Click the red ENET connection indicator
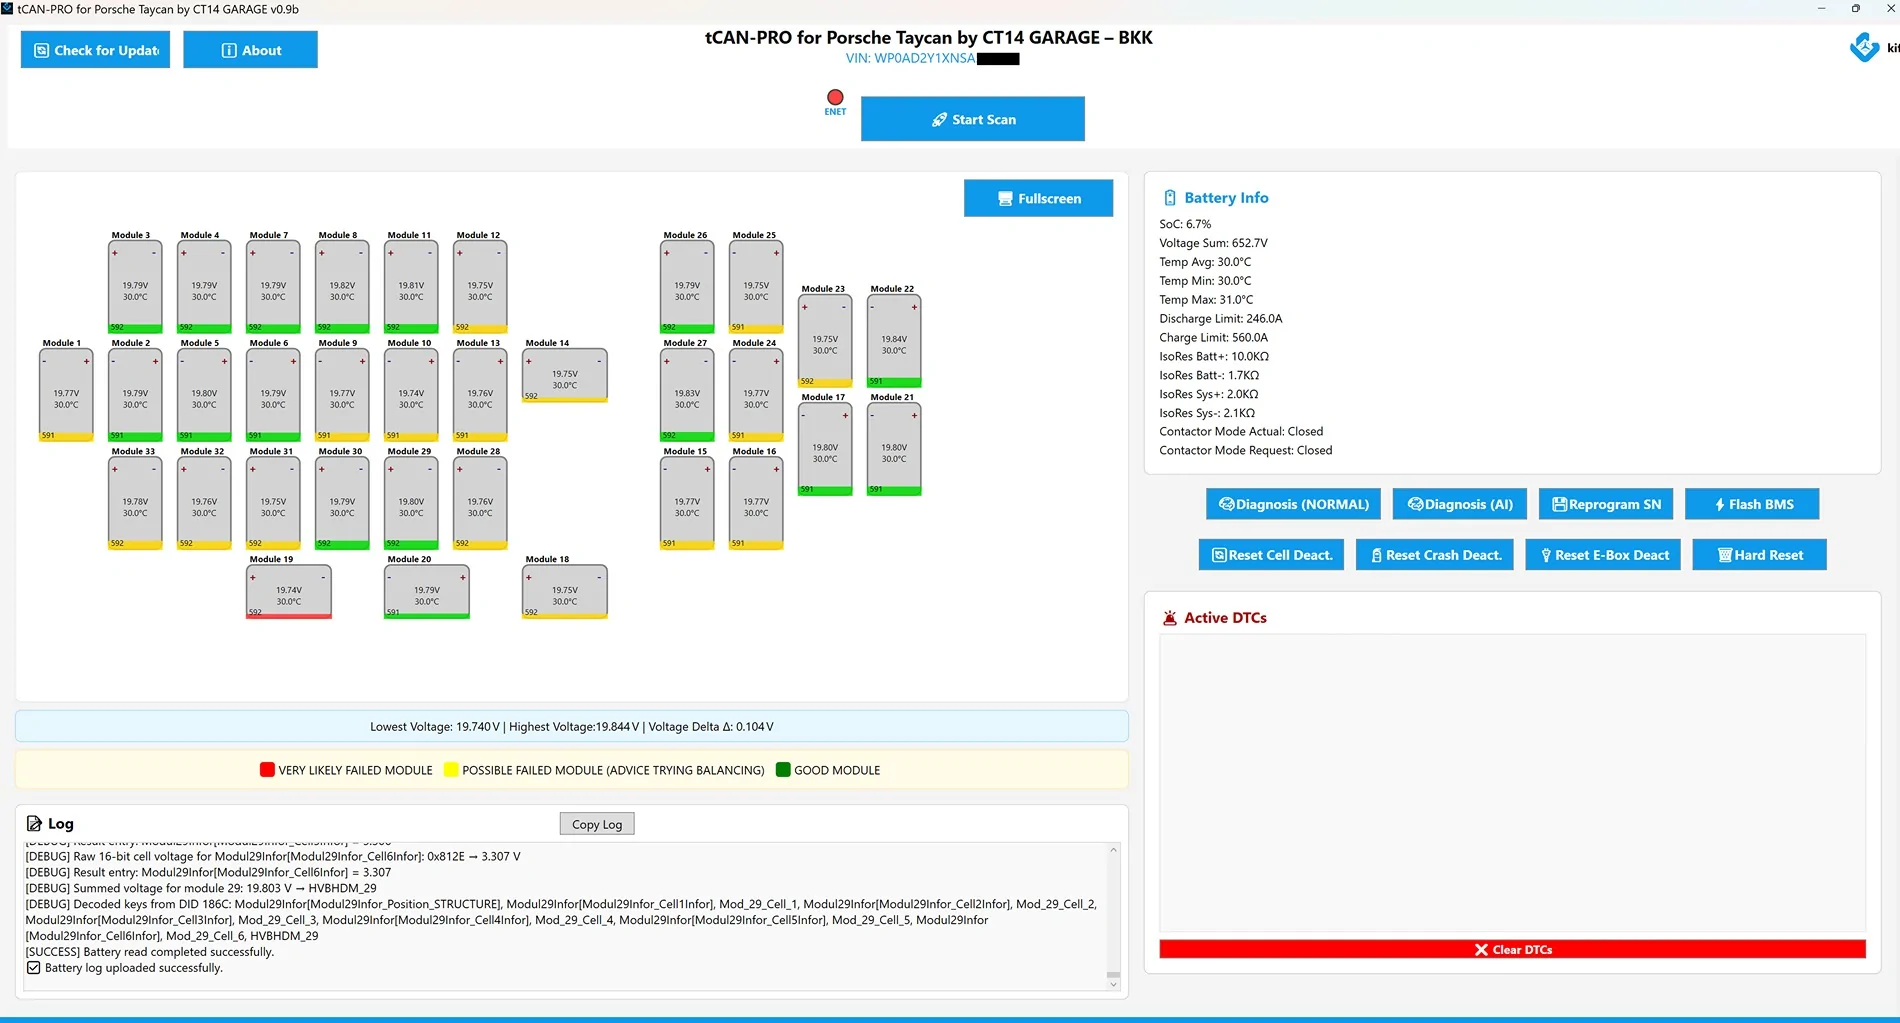 835,97
